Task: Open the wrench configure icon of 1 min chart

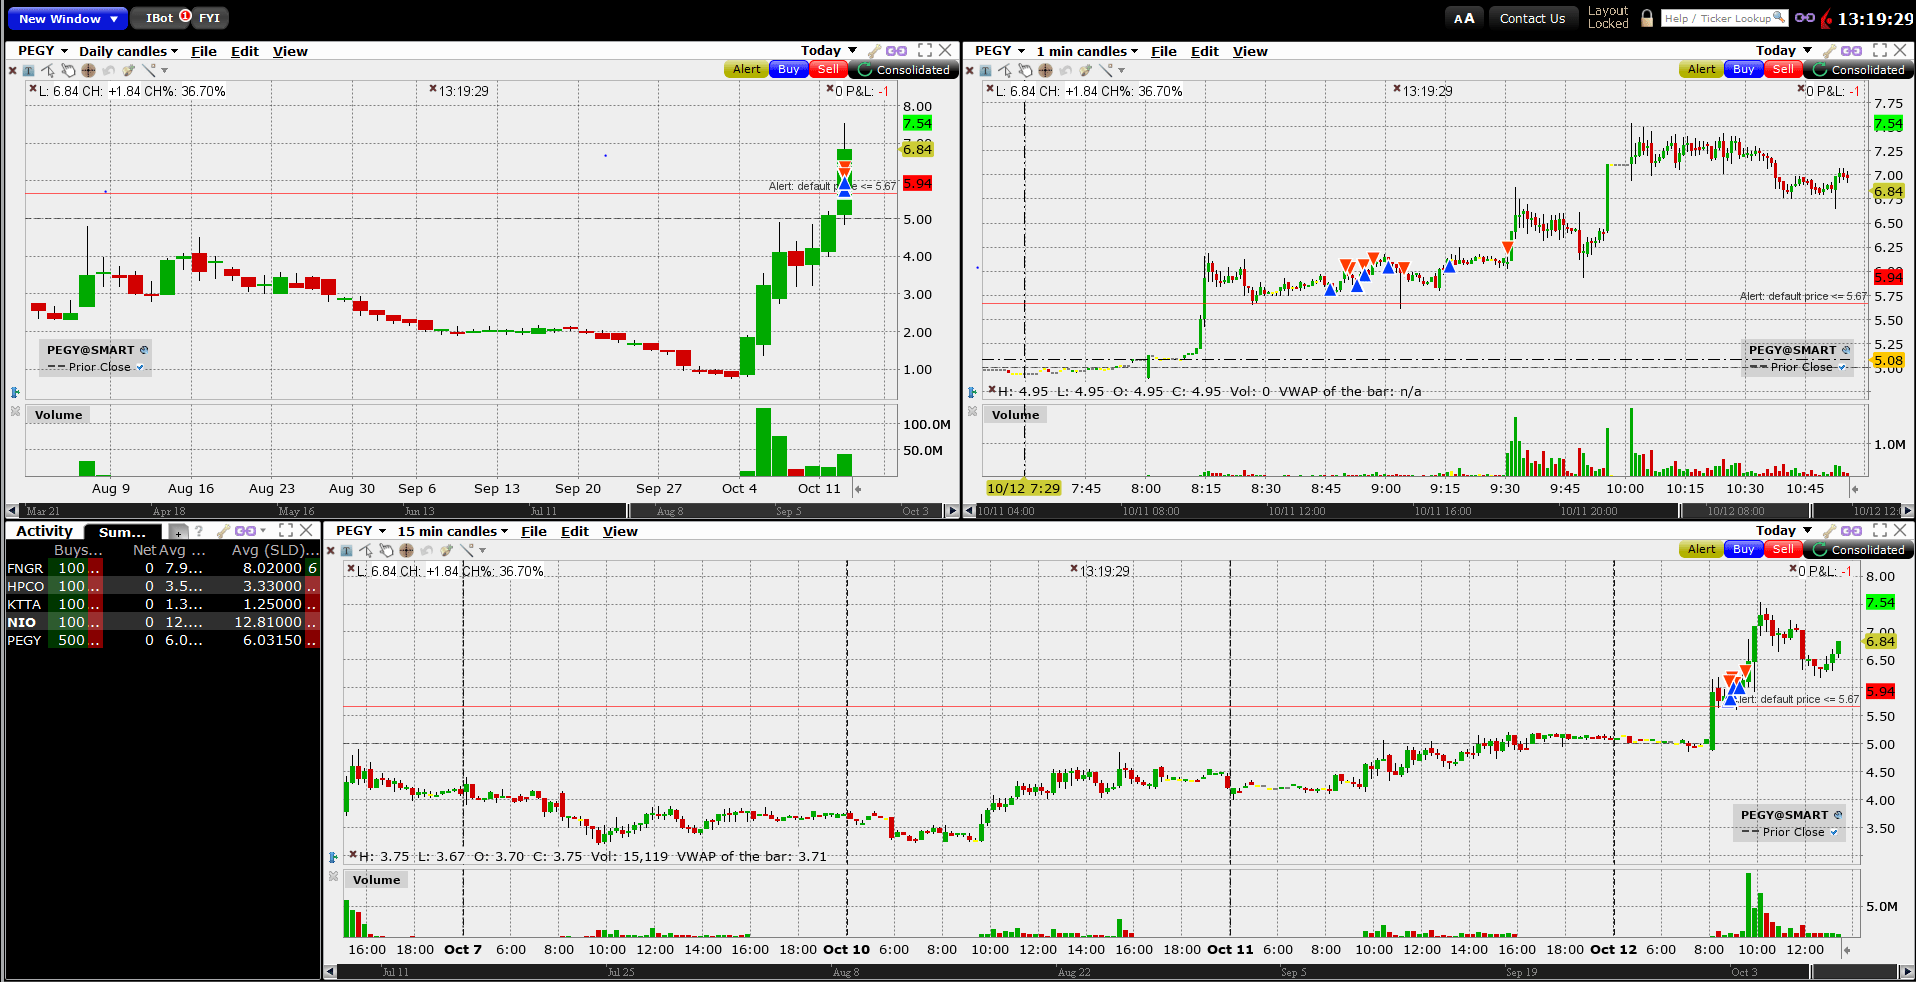Action: (x=1829, y=51)
